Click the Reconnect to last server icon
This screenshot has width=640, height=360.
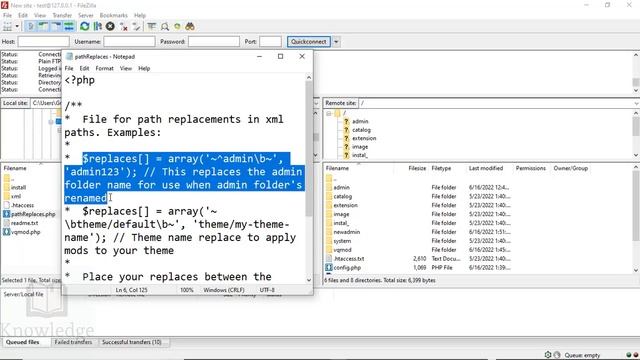coord(136,27)
